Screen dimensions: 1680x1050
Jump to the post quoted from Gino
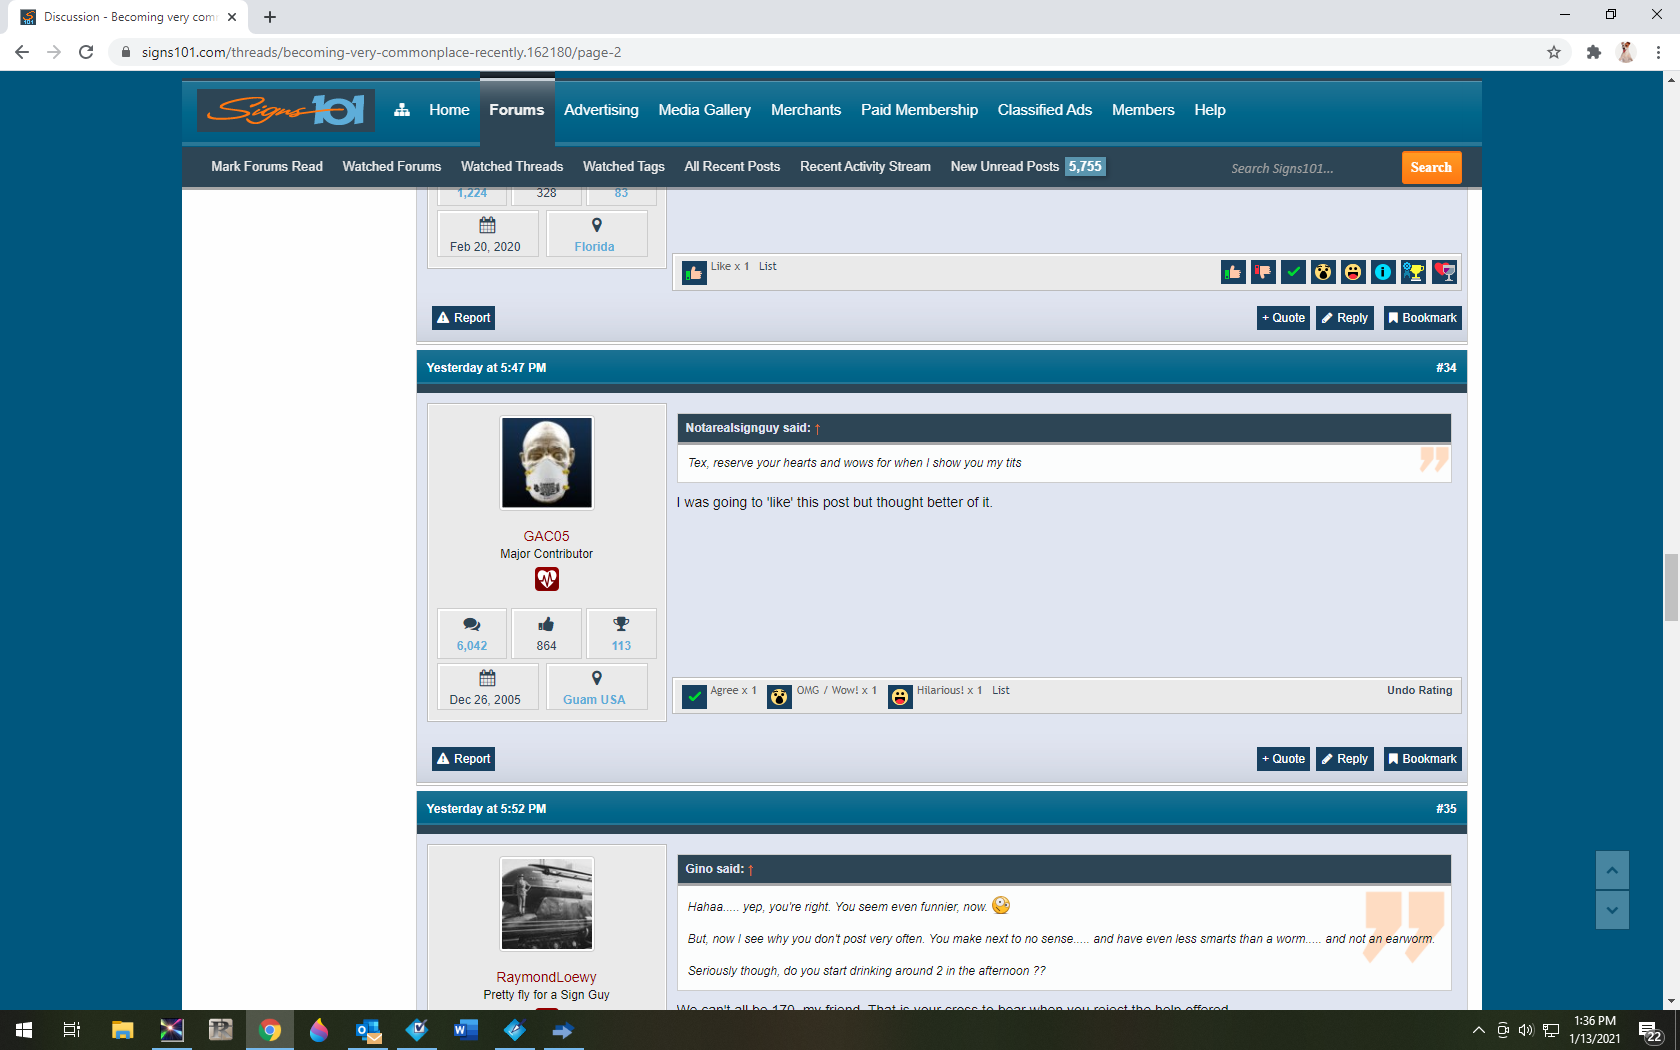click(x=750, y=870)
